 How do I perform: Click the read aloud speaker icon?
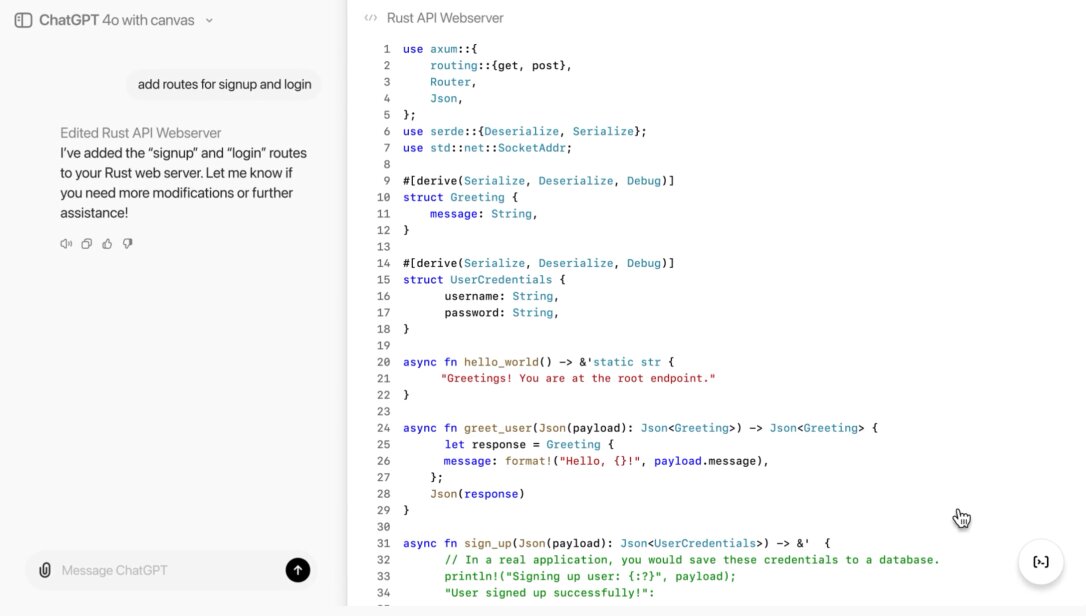66,243
